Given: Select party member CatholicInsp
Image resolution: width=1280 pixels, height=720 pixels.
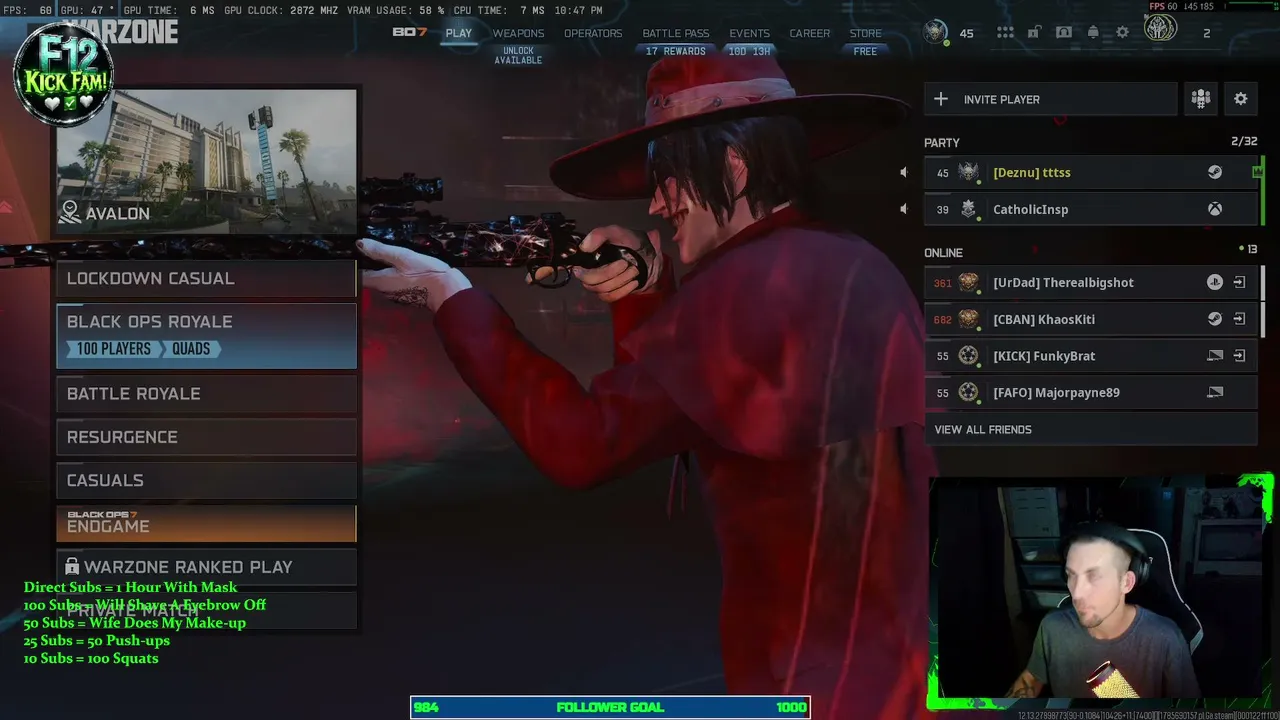Looking at the screenshot, I should (1091, 209).
